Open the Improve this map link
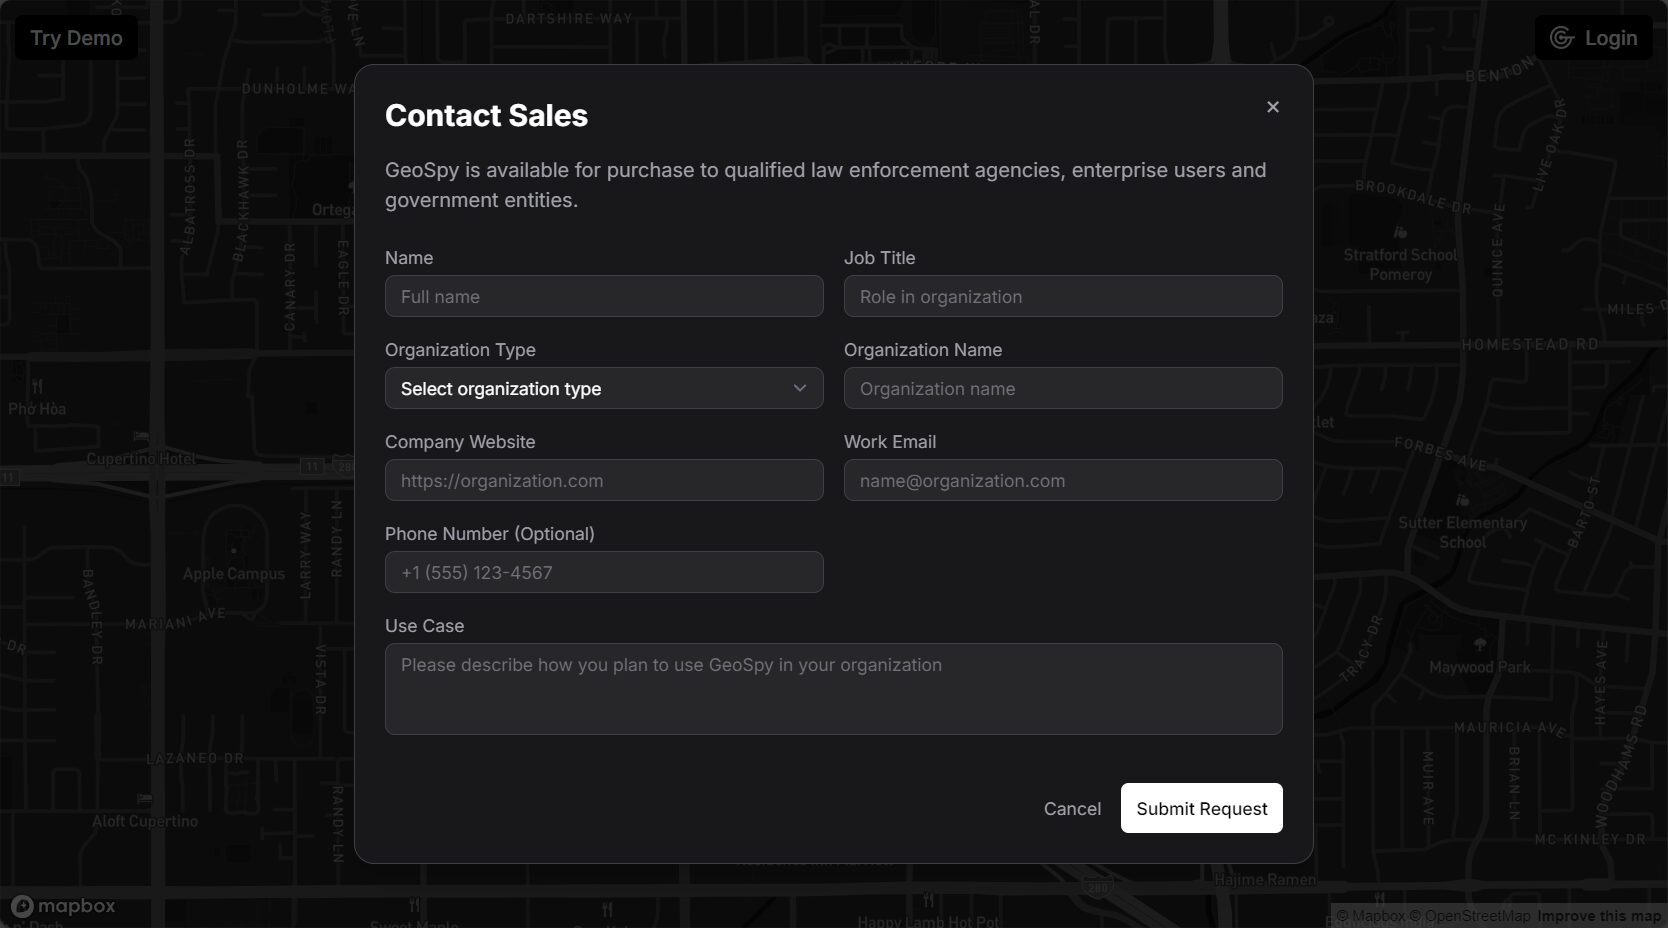 click(1598, 916)
